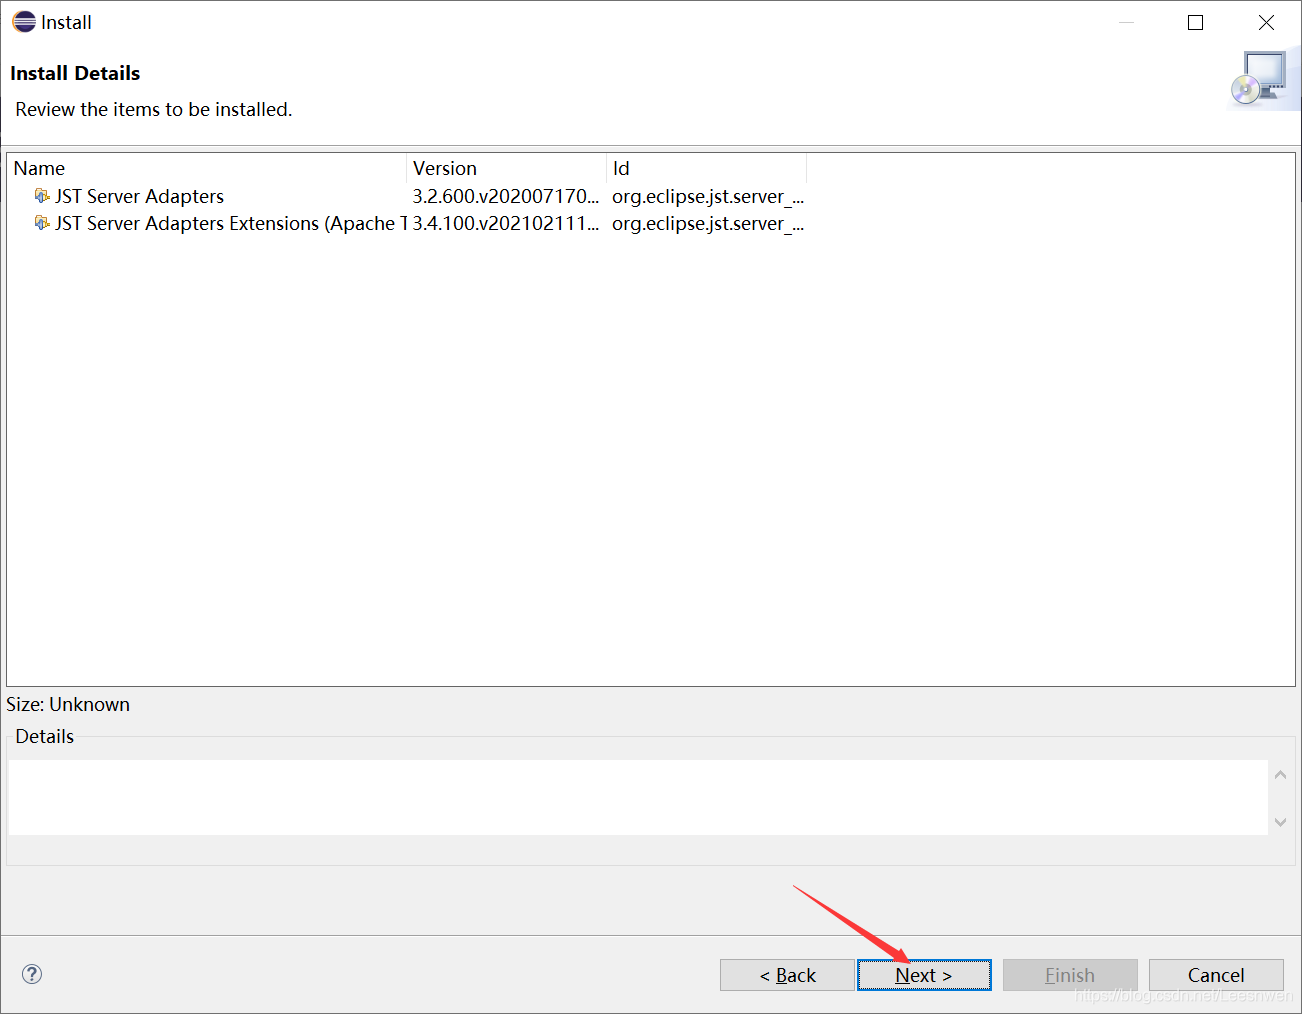Go back with the Back button
This screenshot has width=1302, height=1014.
787,975
